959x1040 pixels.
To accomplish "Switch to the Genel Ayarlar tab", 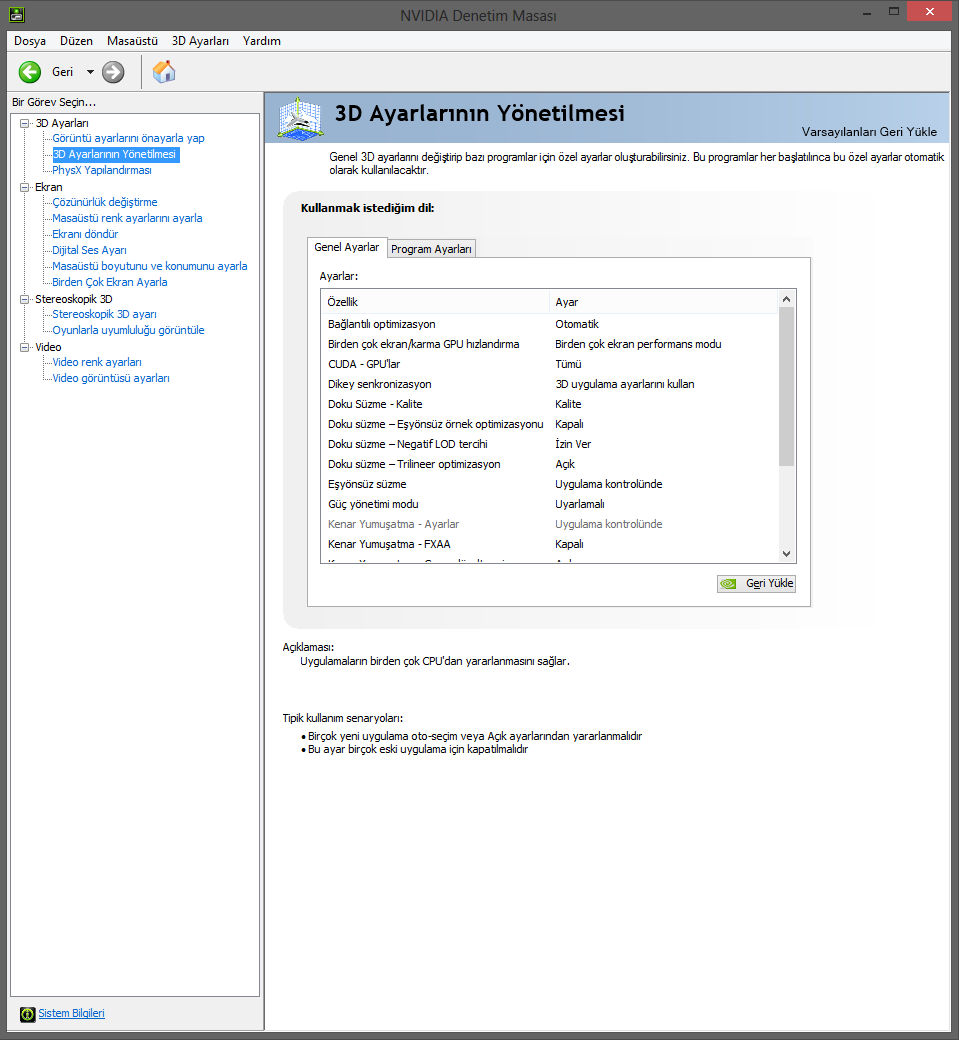I will 346,247.
